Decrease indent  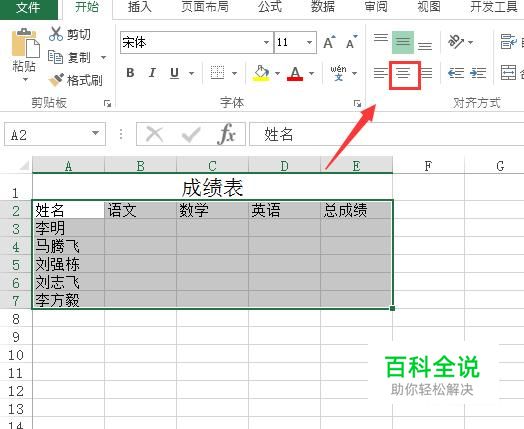pyautogui.click(x=456, y=73)
